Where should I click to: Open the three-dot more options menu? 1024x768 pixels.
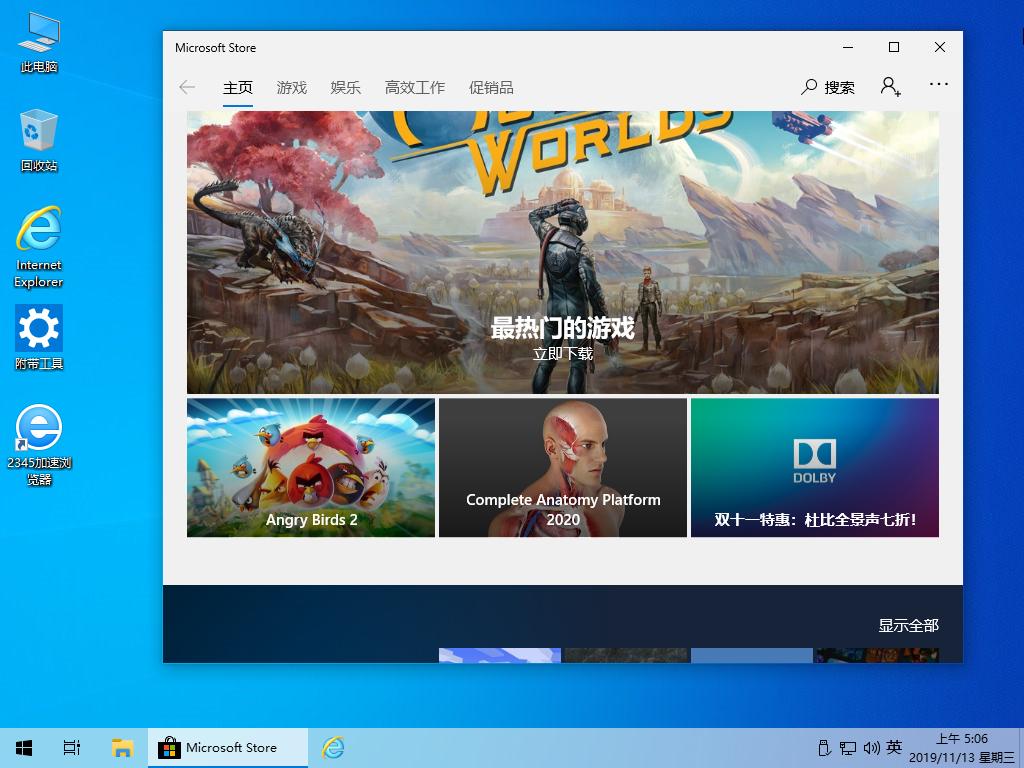click(x=938, y=84)
